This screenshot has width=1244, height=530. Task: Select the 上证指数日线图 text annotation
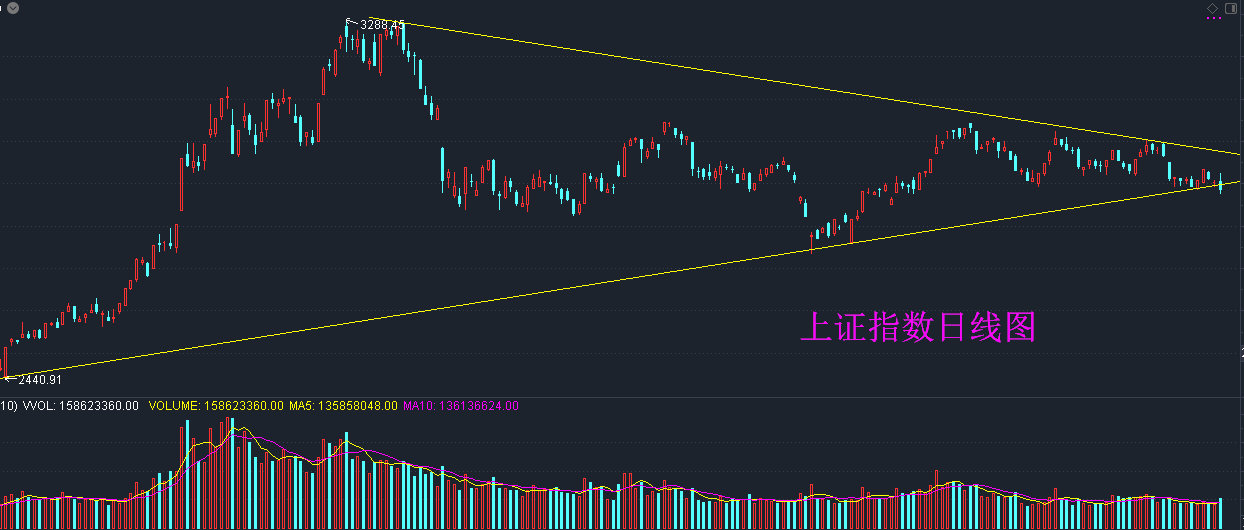tap(919, 327)
